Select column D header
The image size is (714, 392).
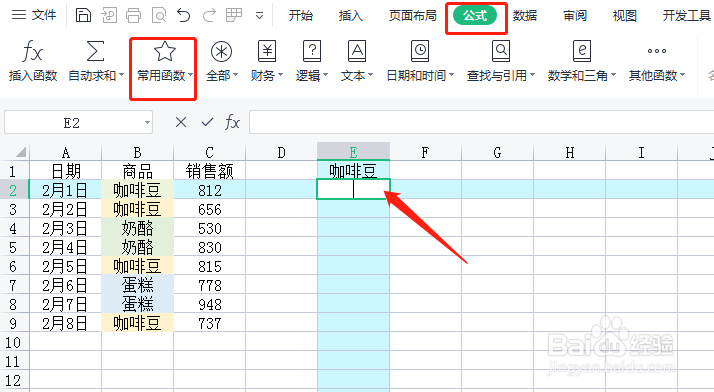pyautogui.click(x=281, y=152)
